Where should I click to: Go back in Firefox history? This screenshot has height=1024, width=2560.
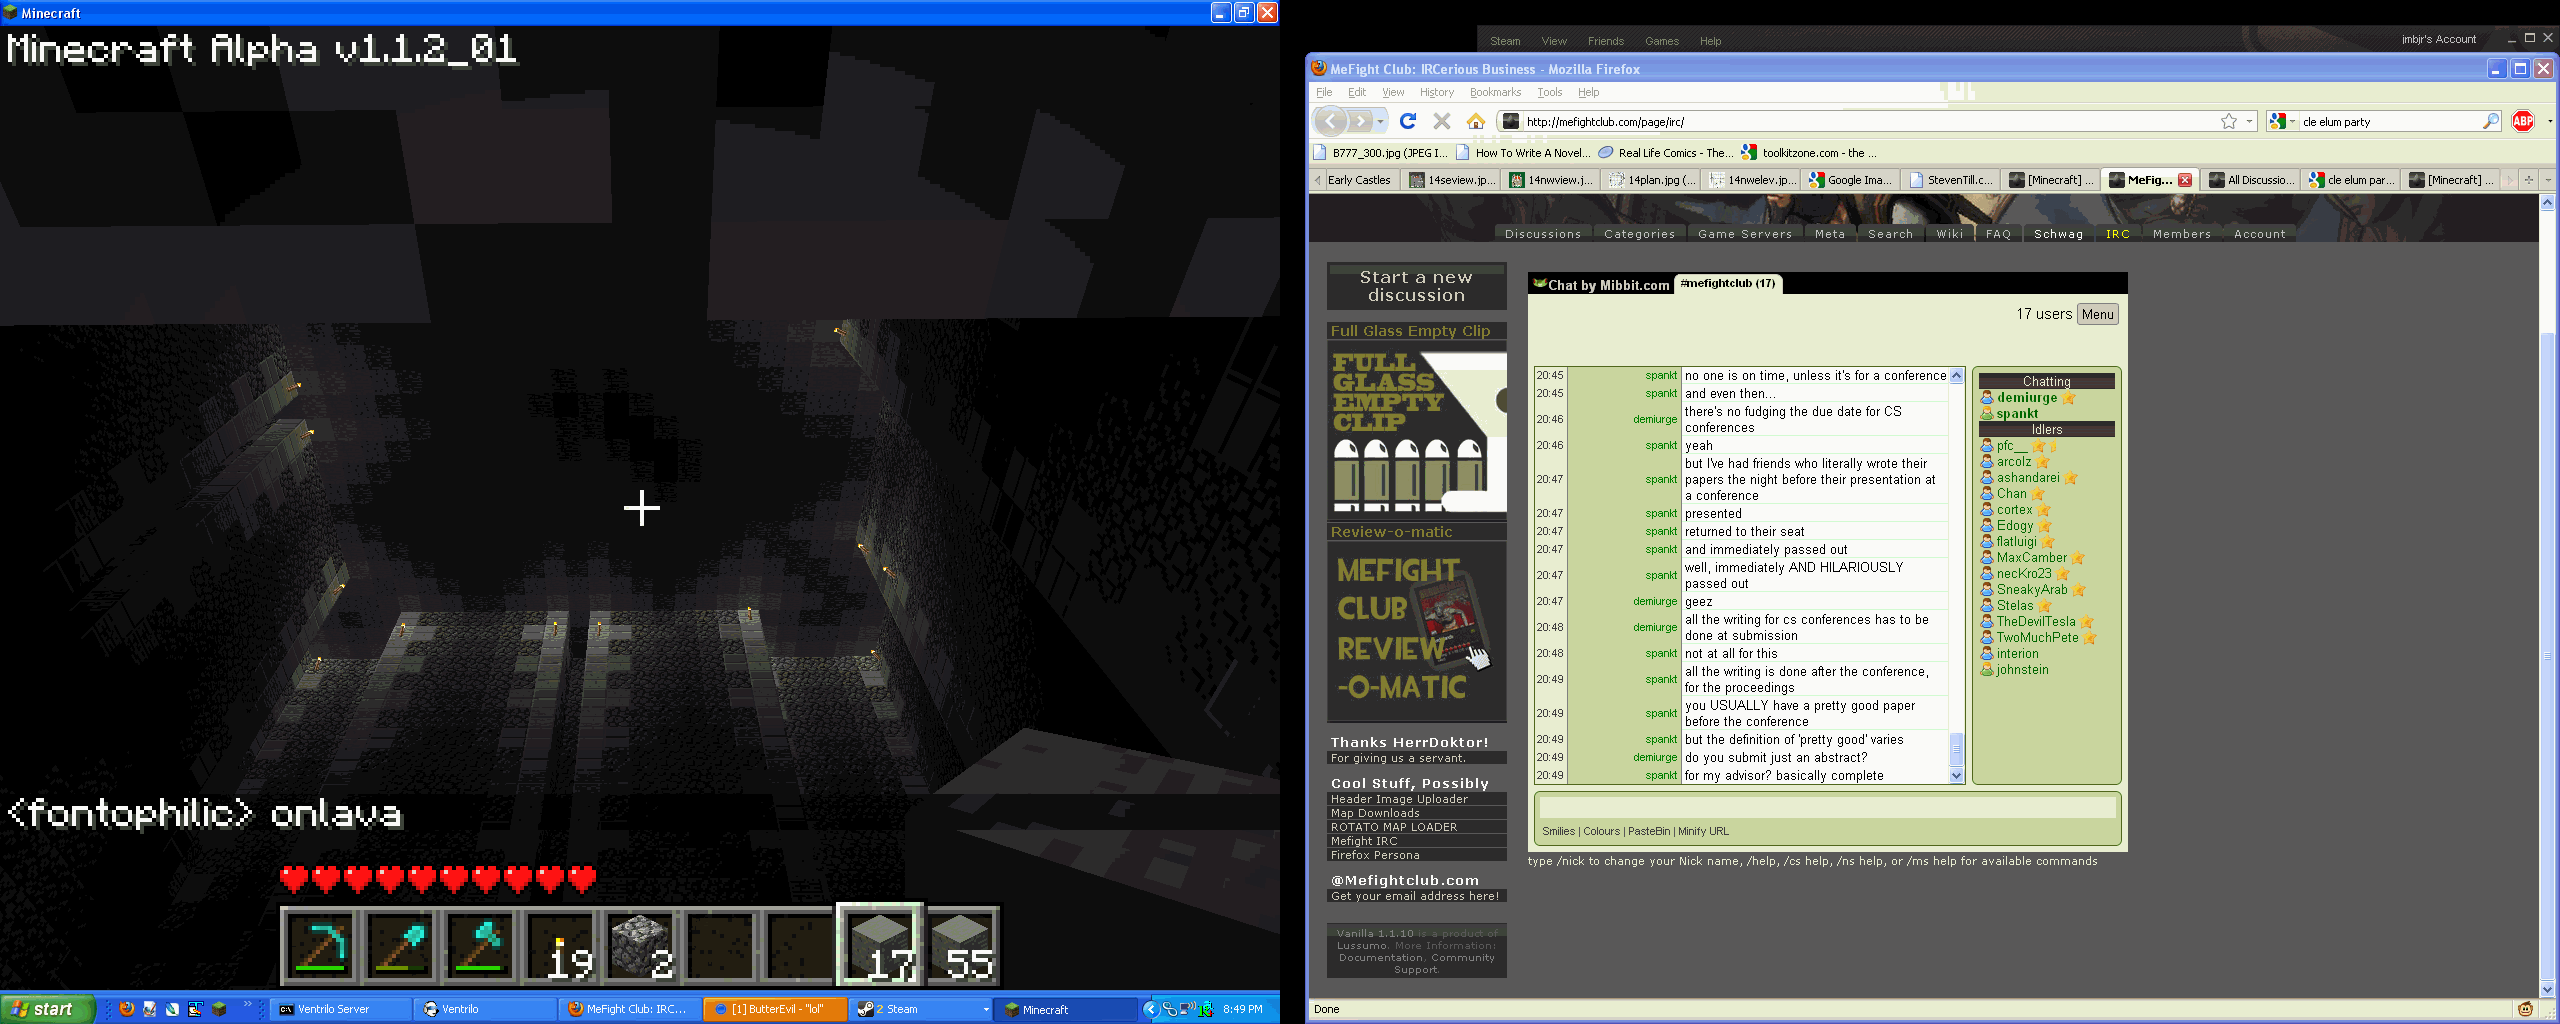pyautogui.click(x=1329, y=121)
